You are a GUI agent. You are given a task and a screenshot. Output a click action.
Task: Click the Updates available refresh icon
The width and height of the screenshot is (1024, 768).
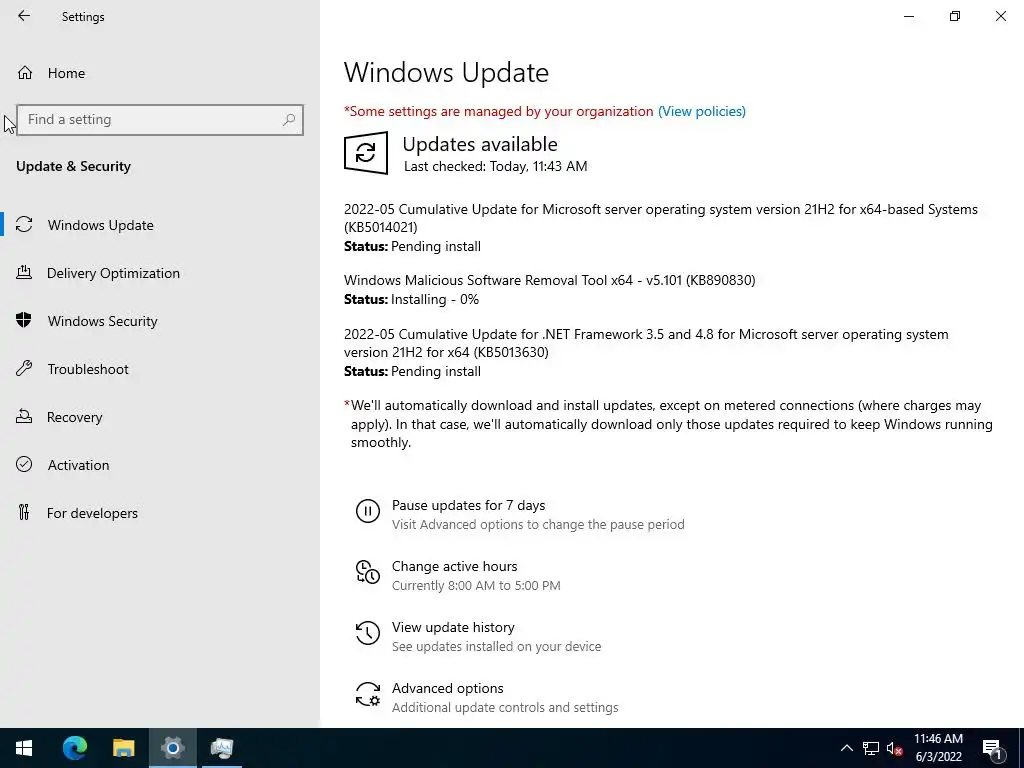pyautogui.click(x=366, y=153)
